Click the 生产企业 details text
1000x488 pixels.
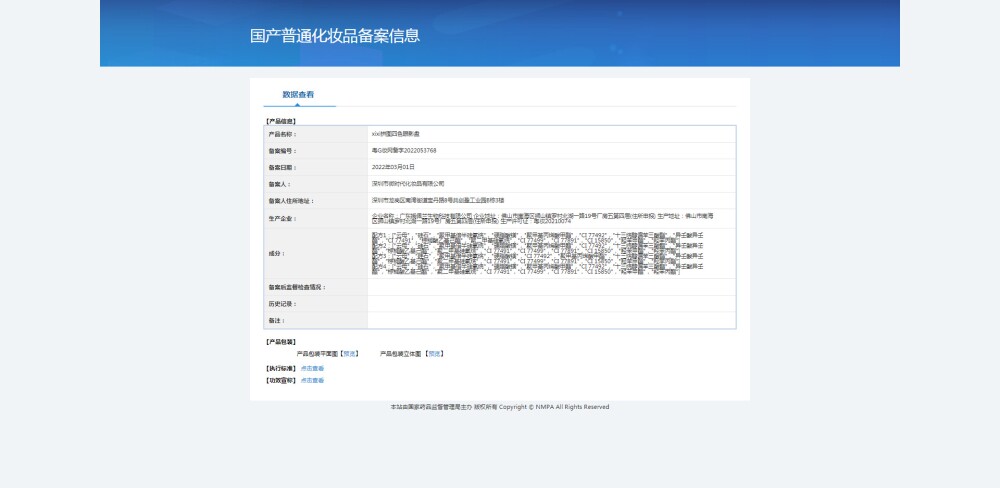542,218
